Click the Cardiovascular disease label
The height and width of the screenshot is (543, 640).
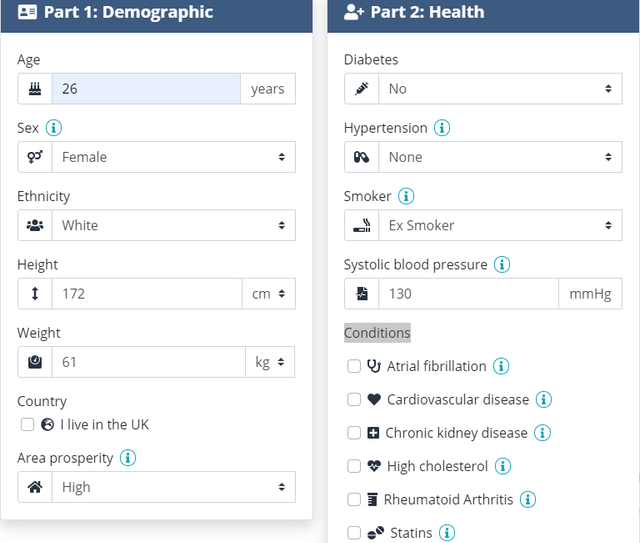tap(457, 400)
